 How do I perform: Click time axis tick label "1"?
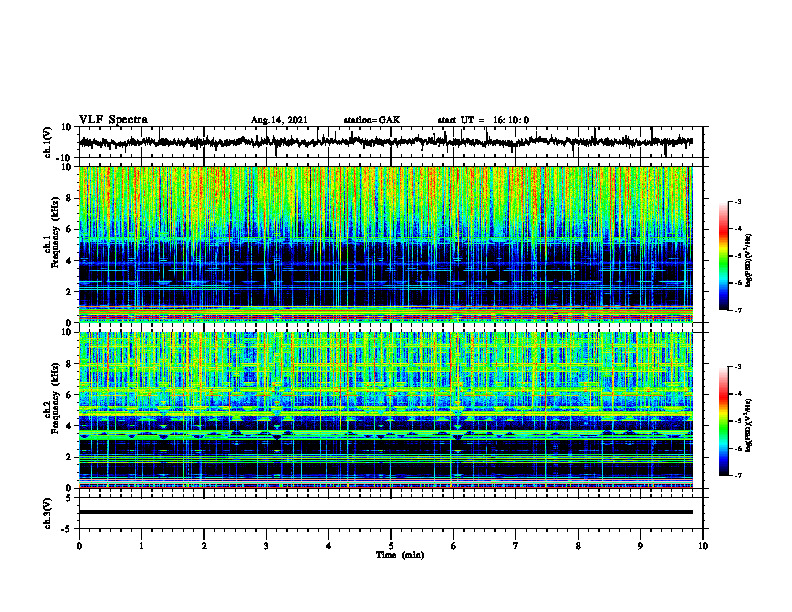click(x=141, y=546)
